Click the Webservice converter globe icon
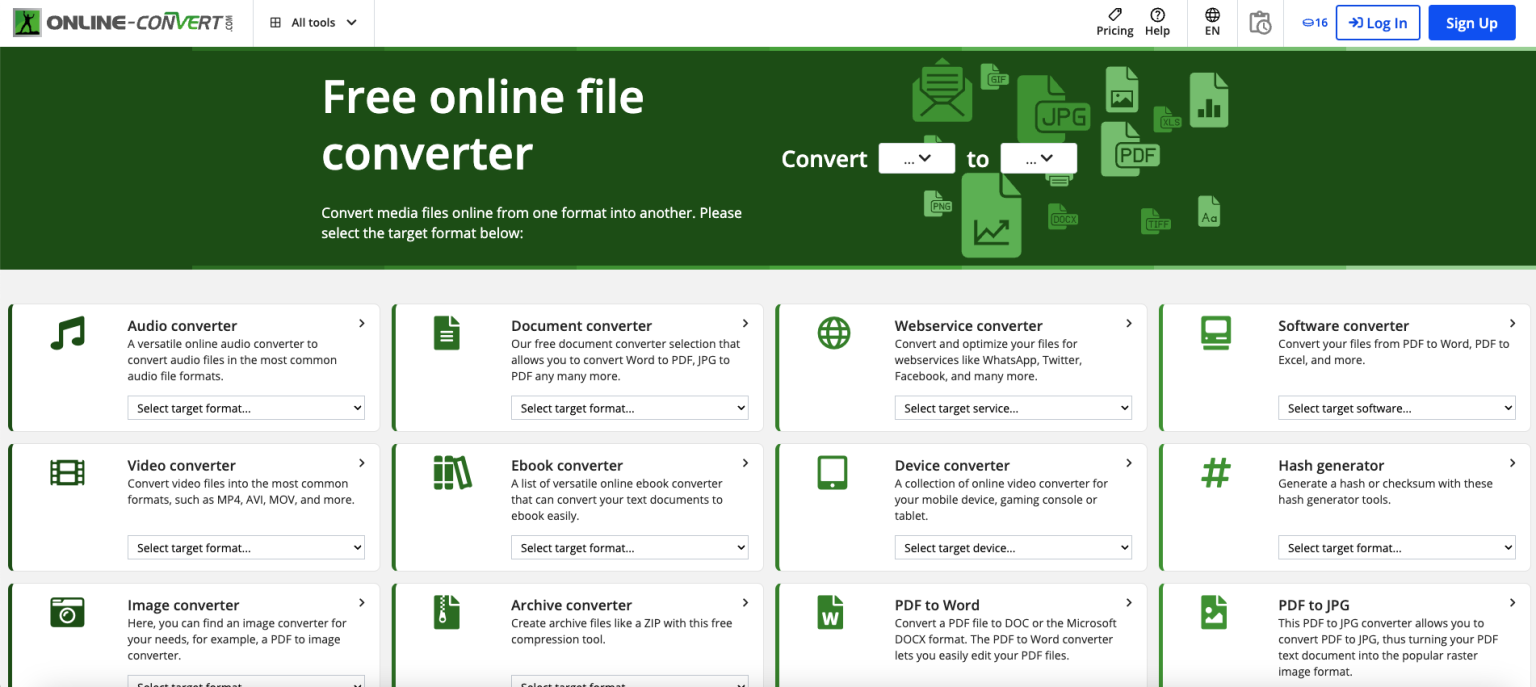Image resolution: width=1536 pixels, height=687 pixels. pos(834,333)
